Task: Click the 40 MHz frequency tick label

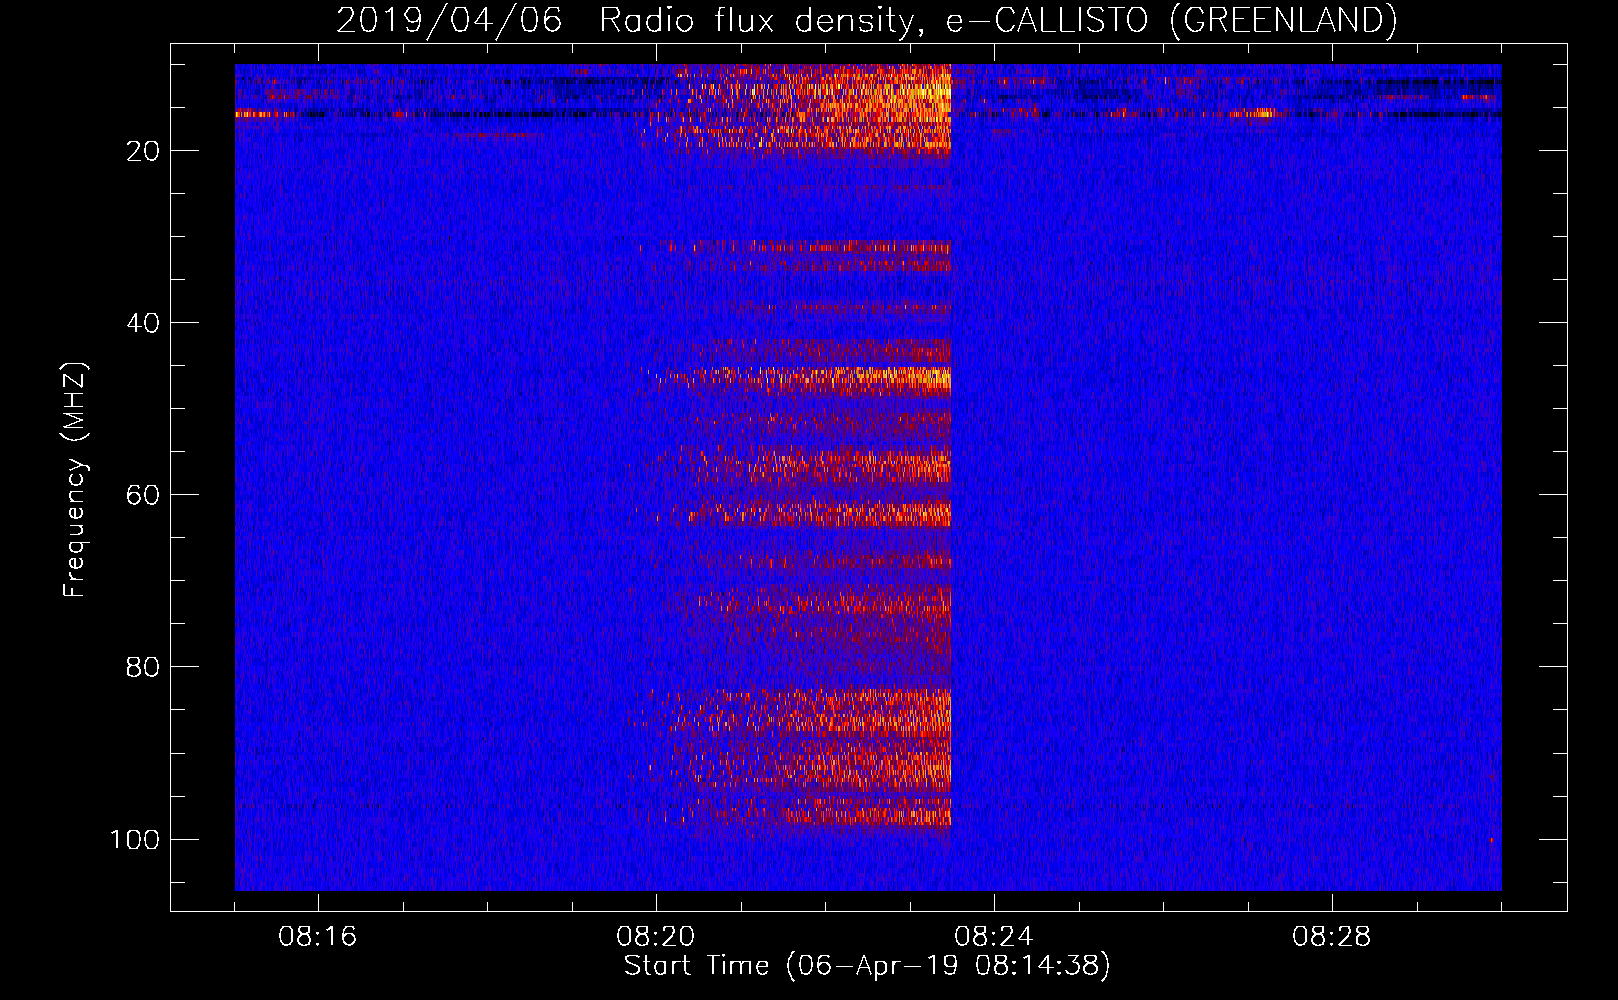Action: 142,323
